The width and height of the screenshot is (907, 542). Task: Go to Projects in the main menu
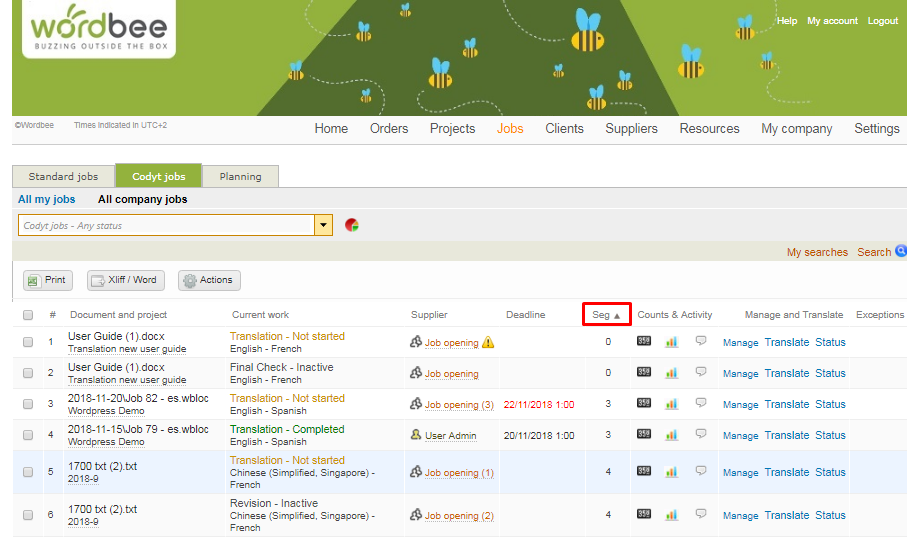452,128
